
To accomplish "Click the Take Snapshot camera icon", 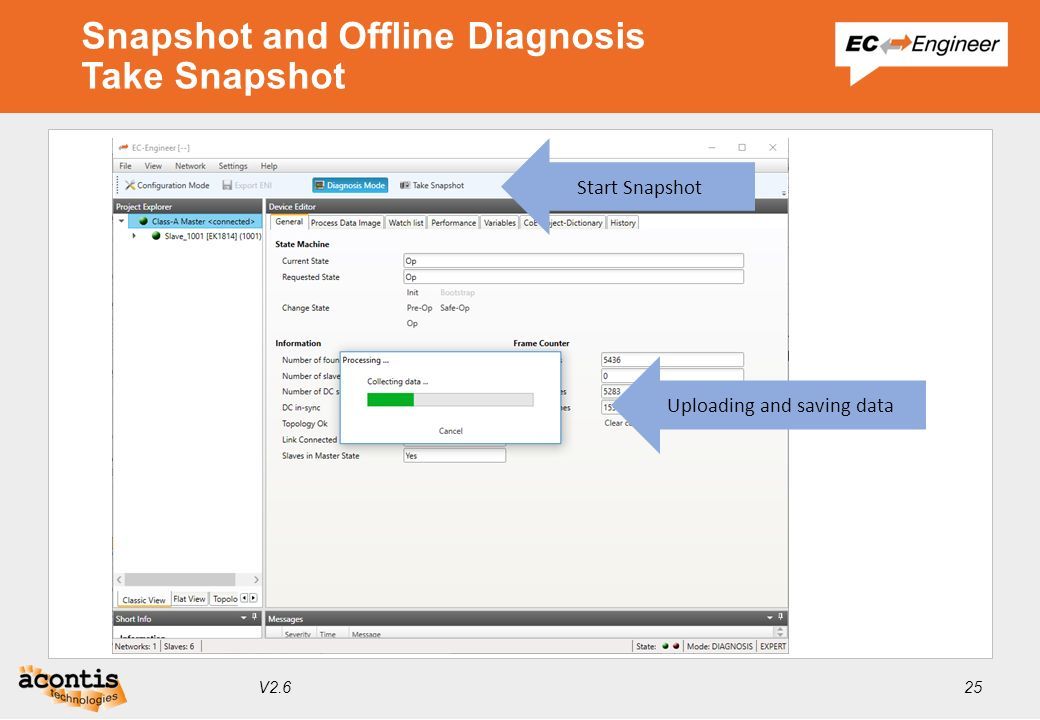I will point(405,186).
